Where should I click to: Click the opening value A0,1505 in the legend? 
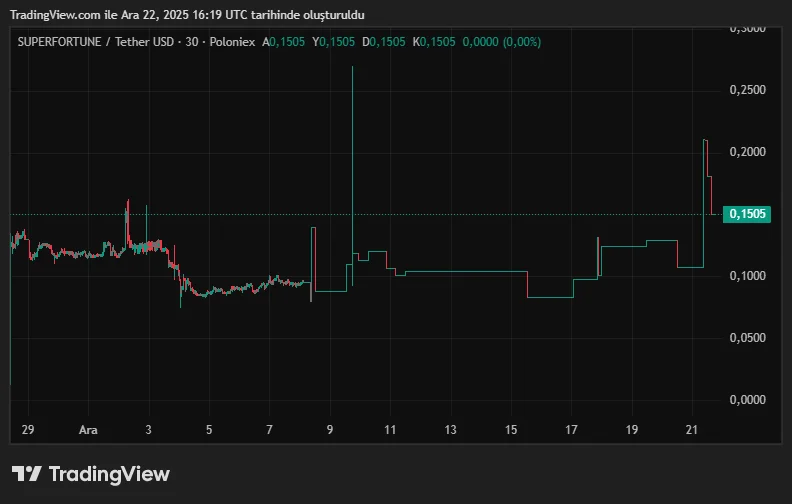pos(283,42)
